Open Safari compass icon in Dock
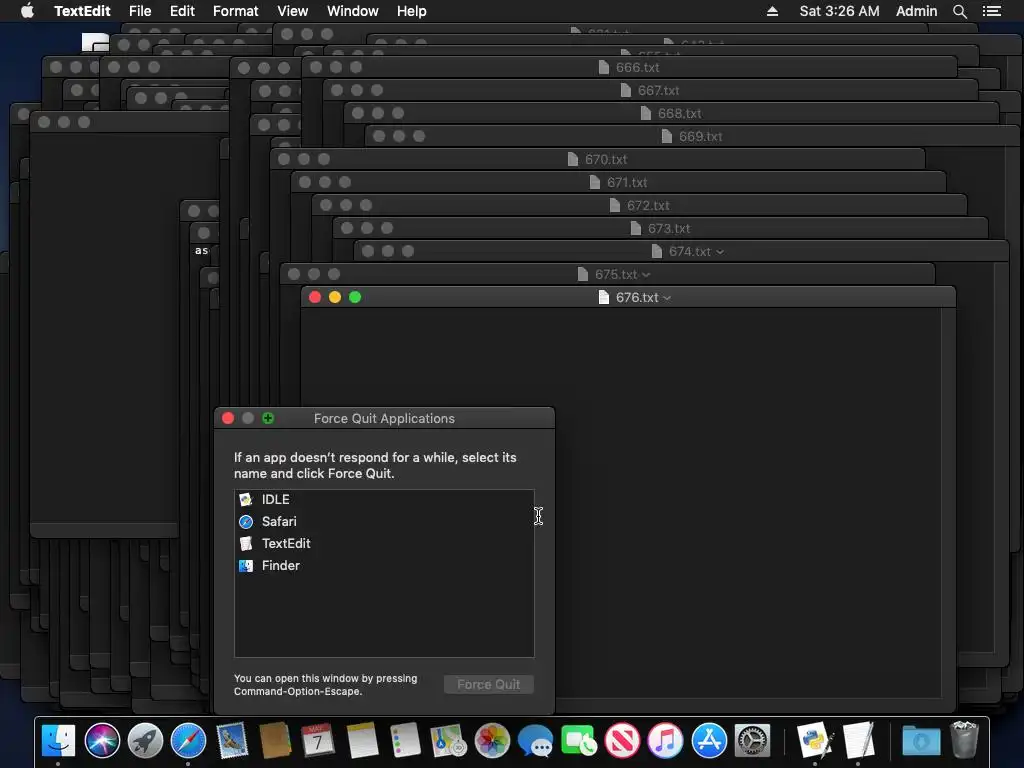 click(188, 741)
